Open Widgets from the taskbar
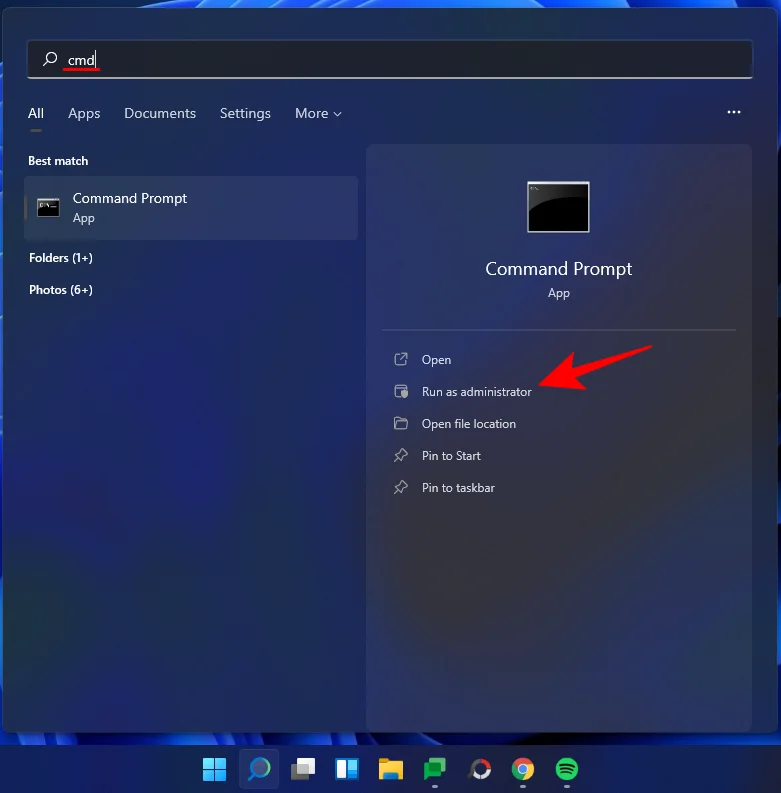Screen dimensions: 781x793 [347, 769]
